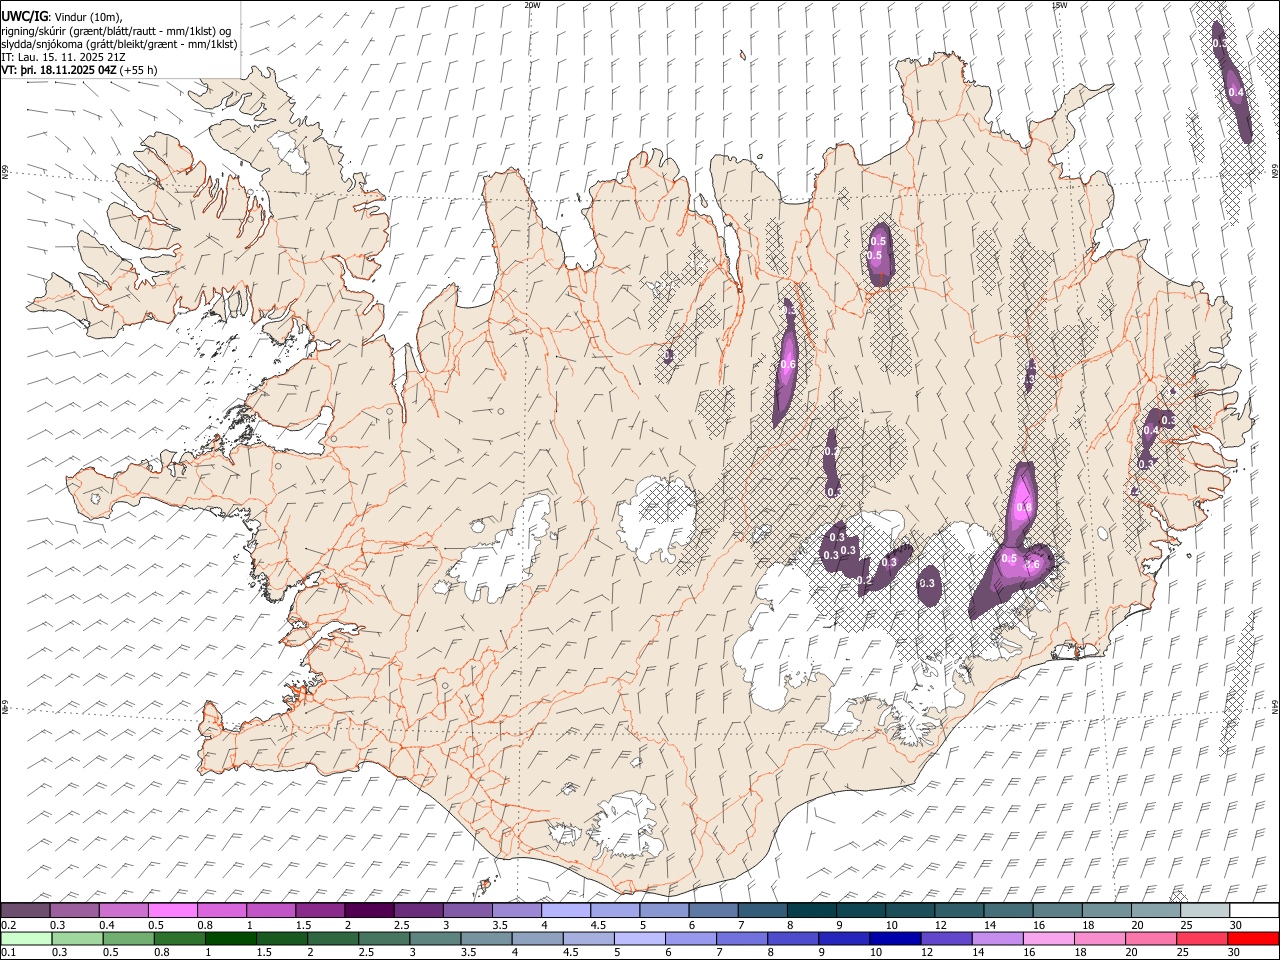Select the pale gray 25 swatch in top legend
The height and width of the screenshot is (960, 1280).
point(1206,910)
